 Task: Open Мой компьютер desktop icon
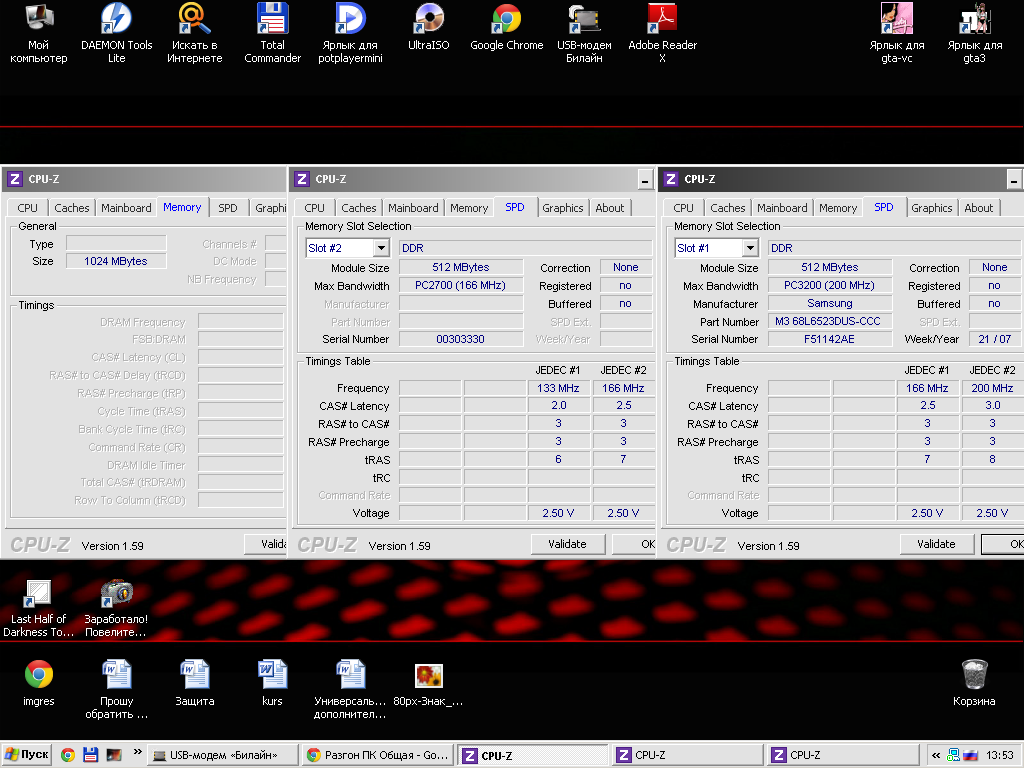(x=38, y=19)
